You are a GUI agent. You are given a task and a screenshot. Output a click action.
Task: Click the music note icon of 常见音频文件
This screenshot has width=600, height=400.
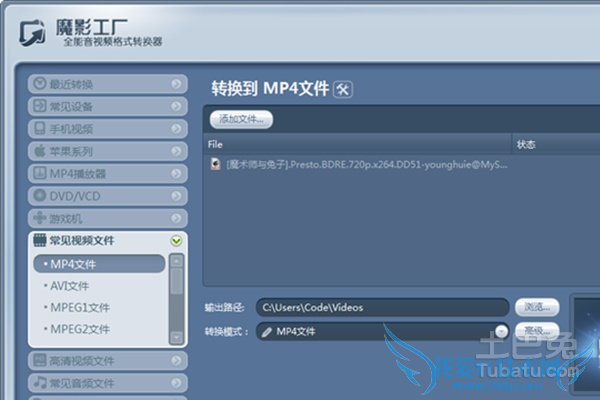(x=40, y=382)
